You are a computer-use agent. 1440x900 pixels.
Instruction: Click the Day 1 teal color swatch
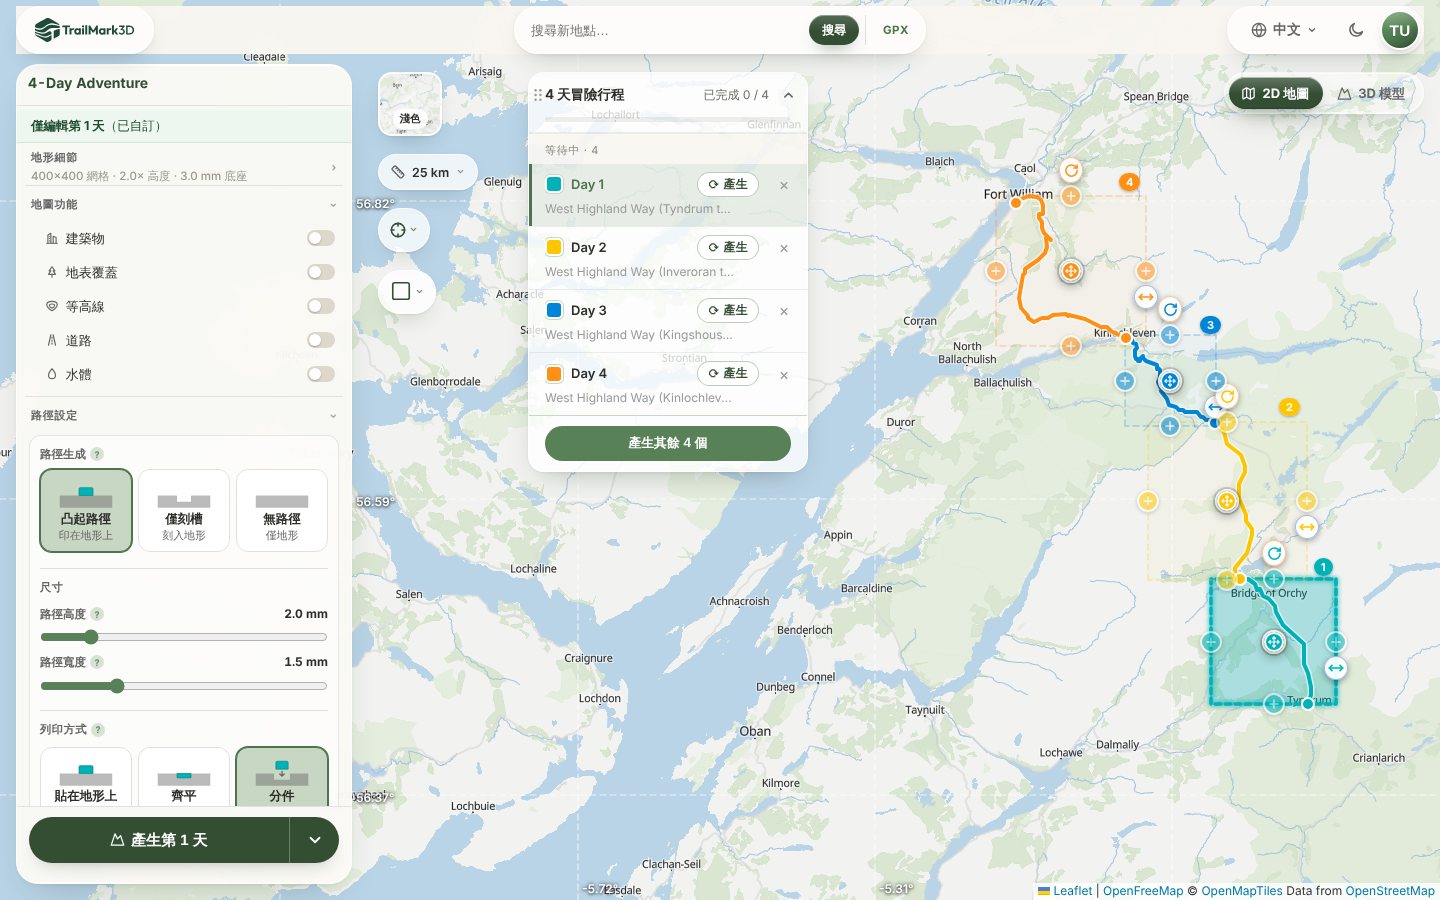554,184
